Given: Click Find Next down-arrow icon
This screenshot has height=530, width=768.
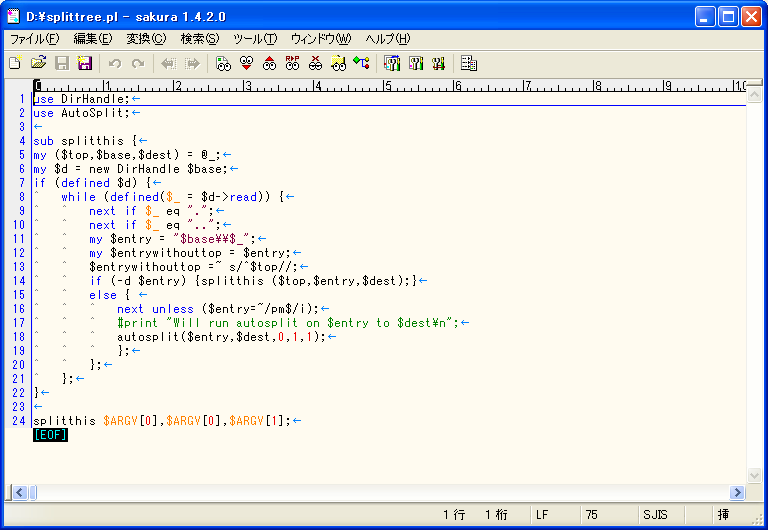Looking at the screenshot, I should pyautogui.click(x=246, y=63).
